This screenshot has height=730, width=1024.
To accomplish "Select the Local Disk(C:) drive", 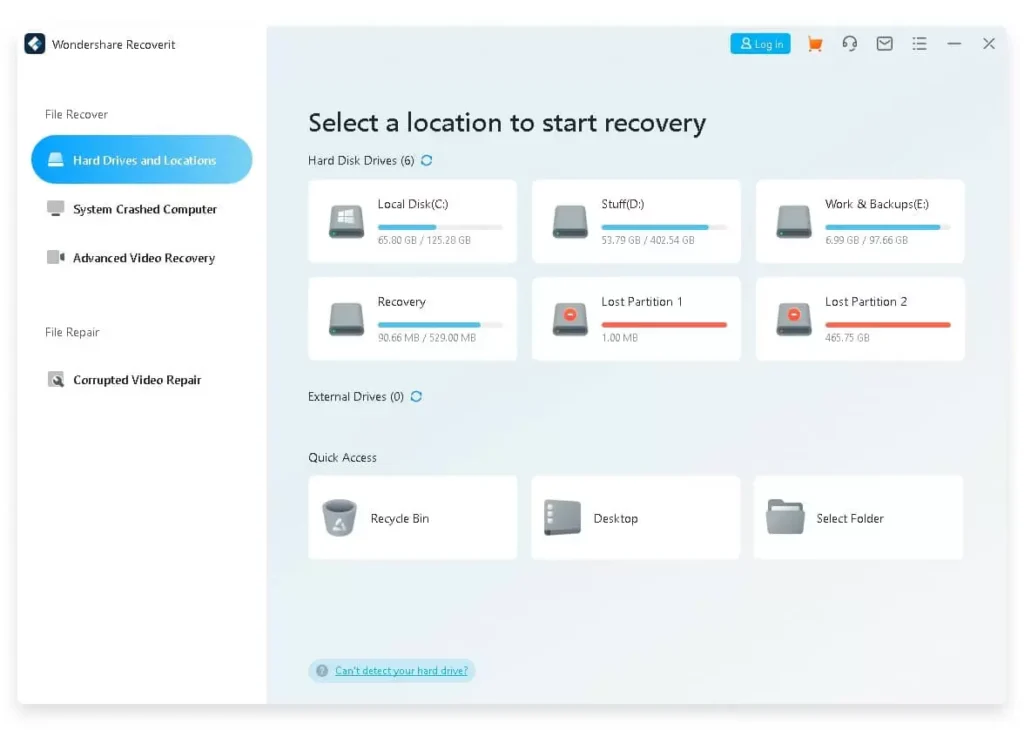I will click(x=412, y=220).
